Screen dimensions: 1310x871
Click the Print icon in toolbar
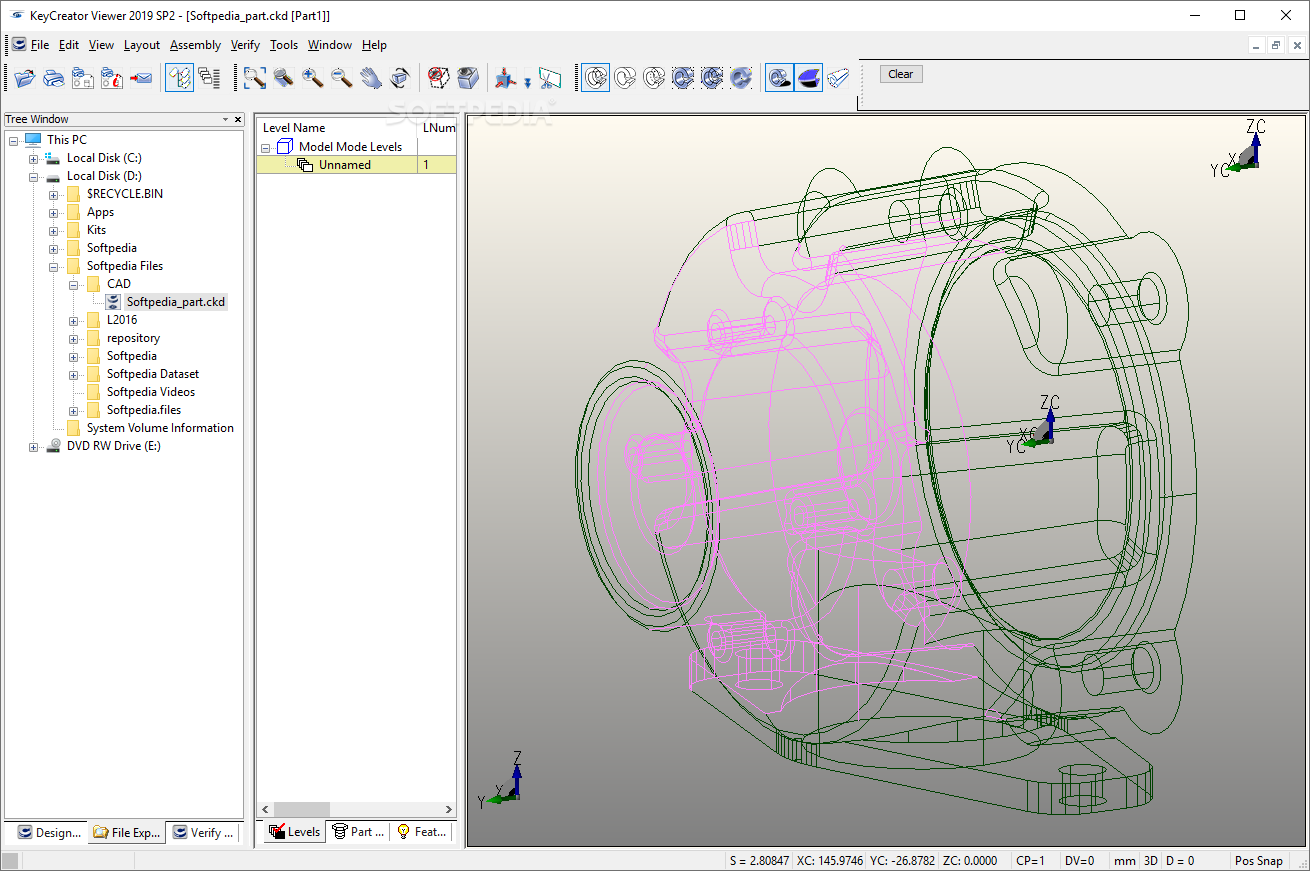tap(54, 78)
